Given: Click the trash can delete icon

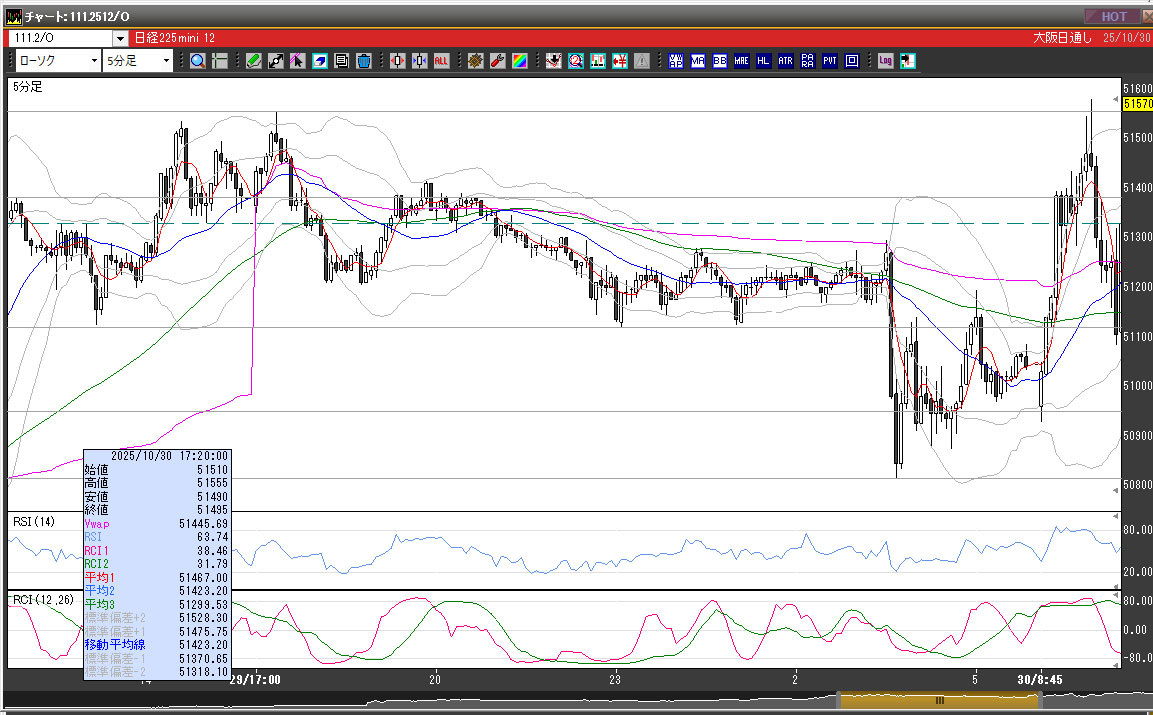Looking at the screenshot, I should coord(363,61).
